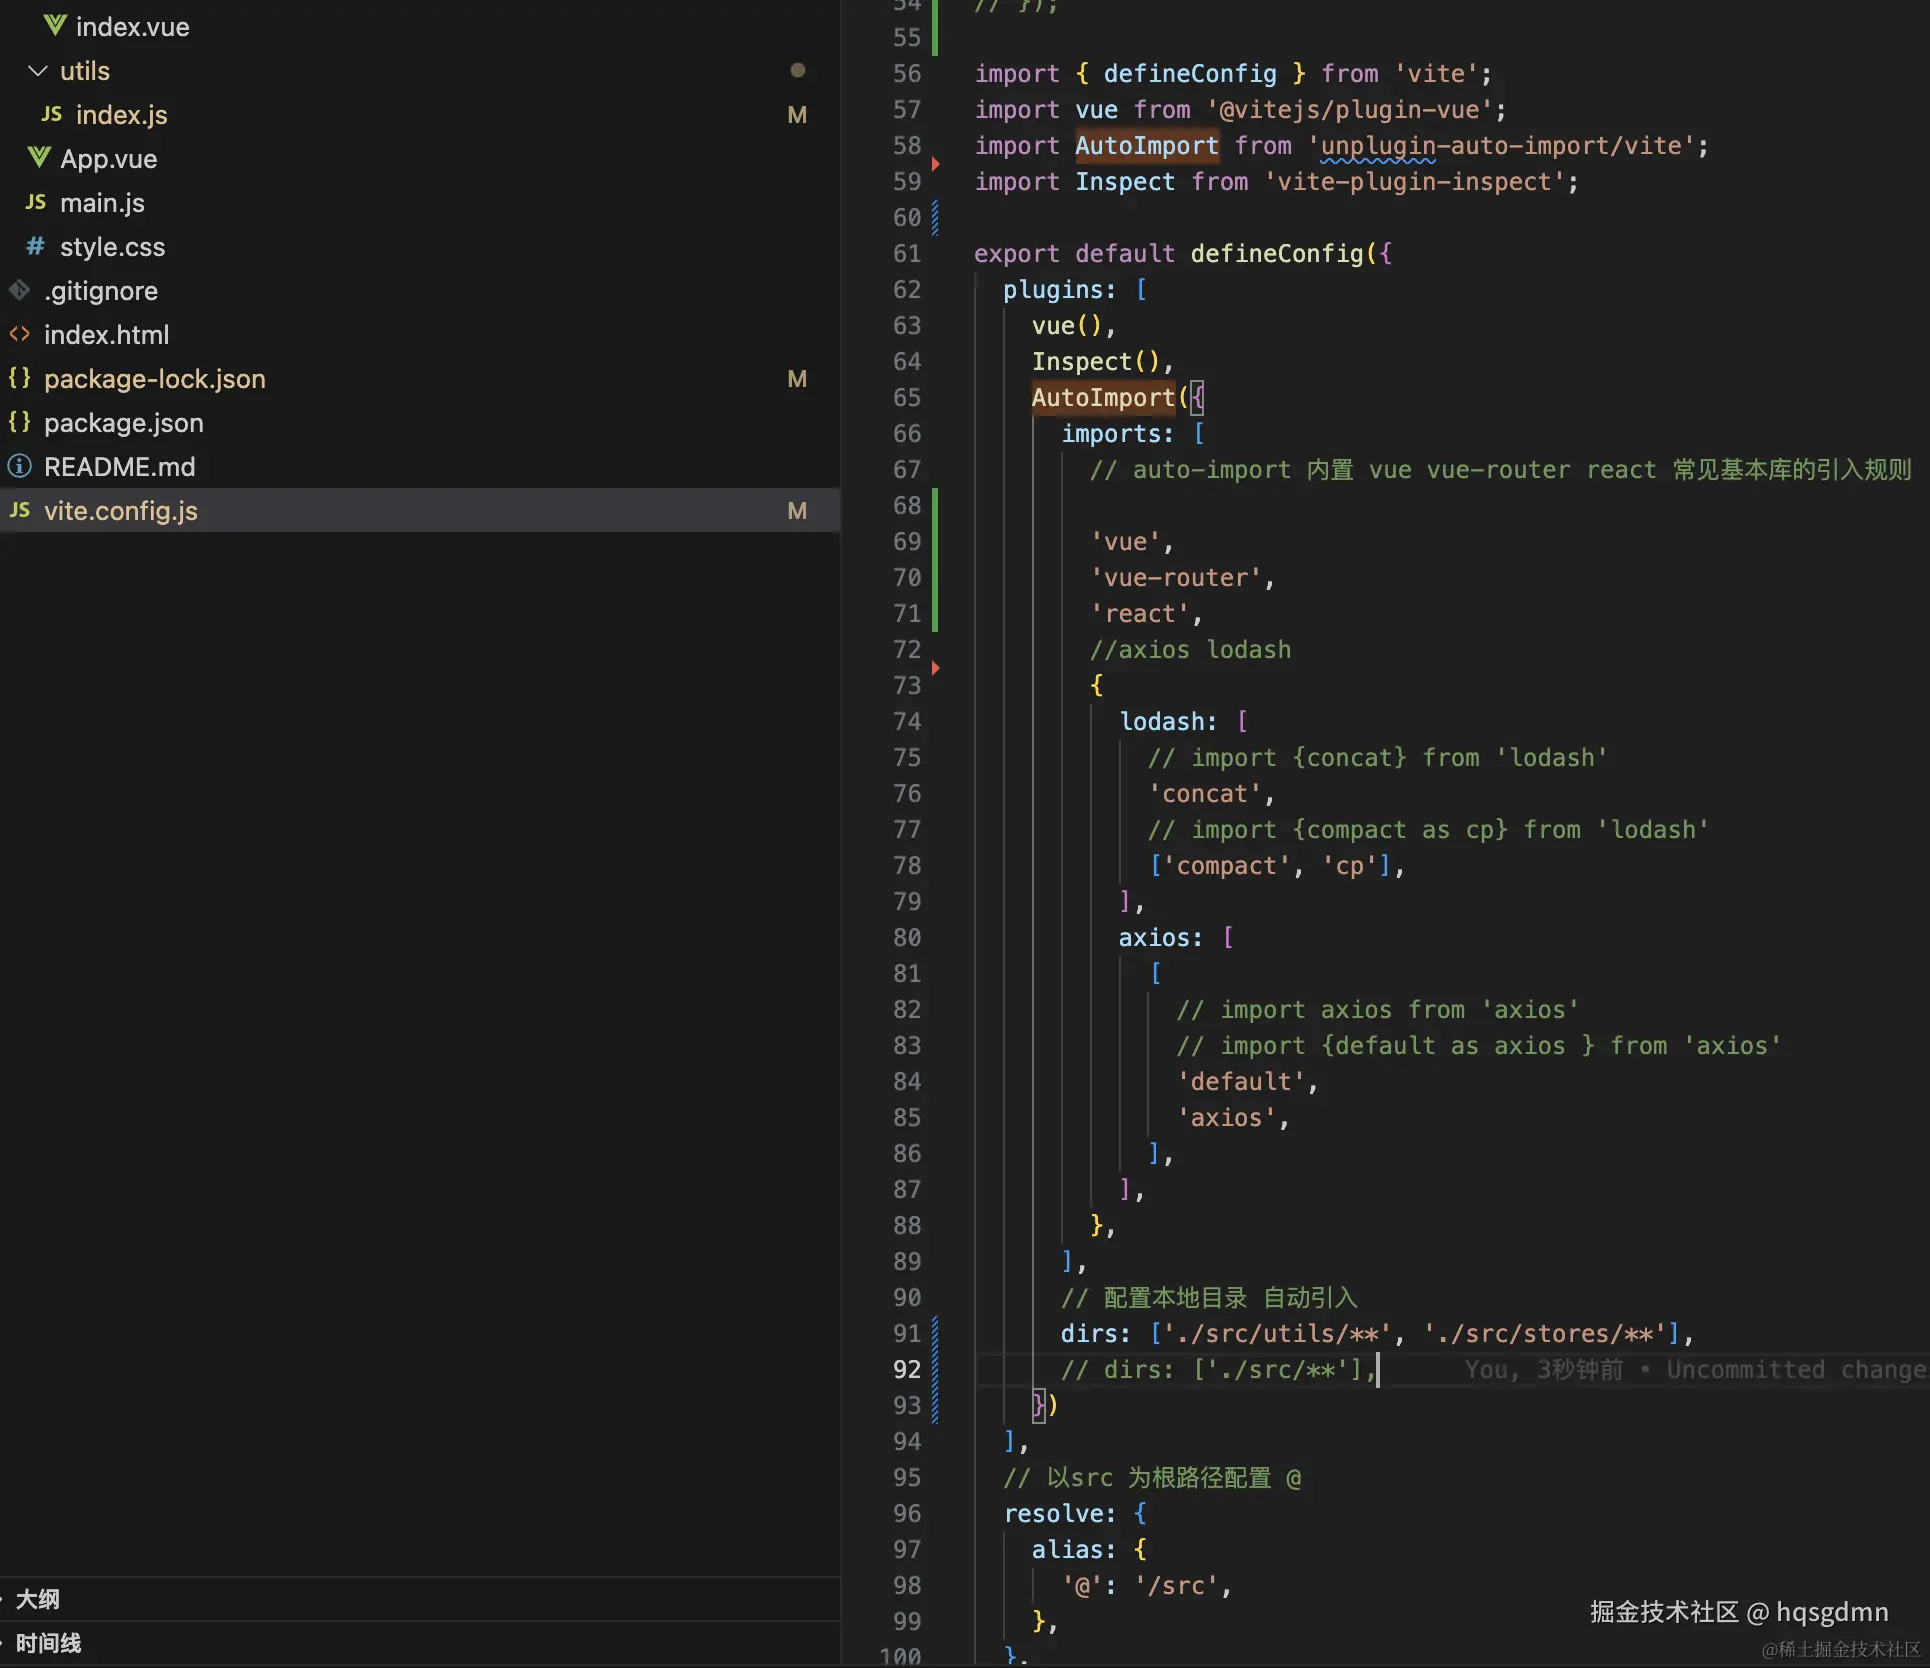Click the M badge on vite.config.js

[797, 511]
